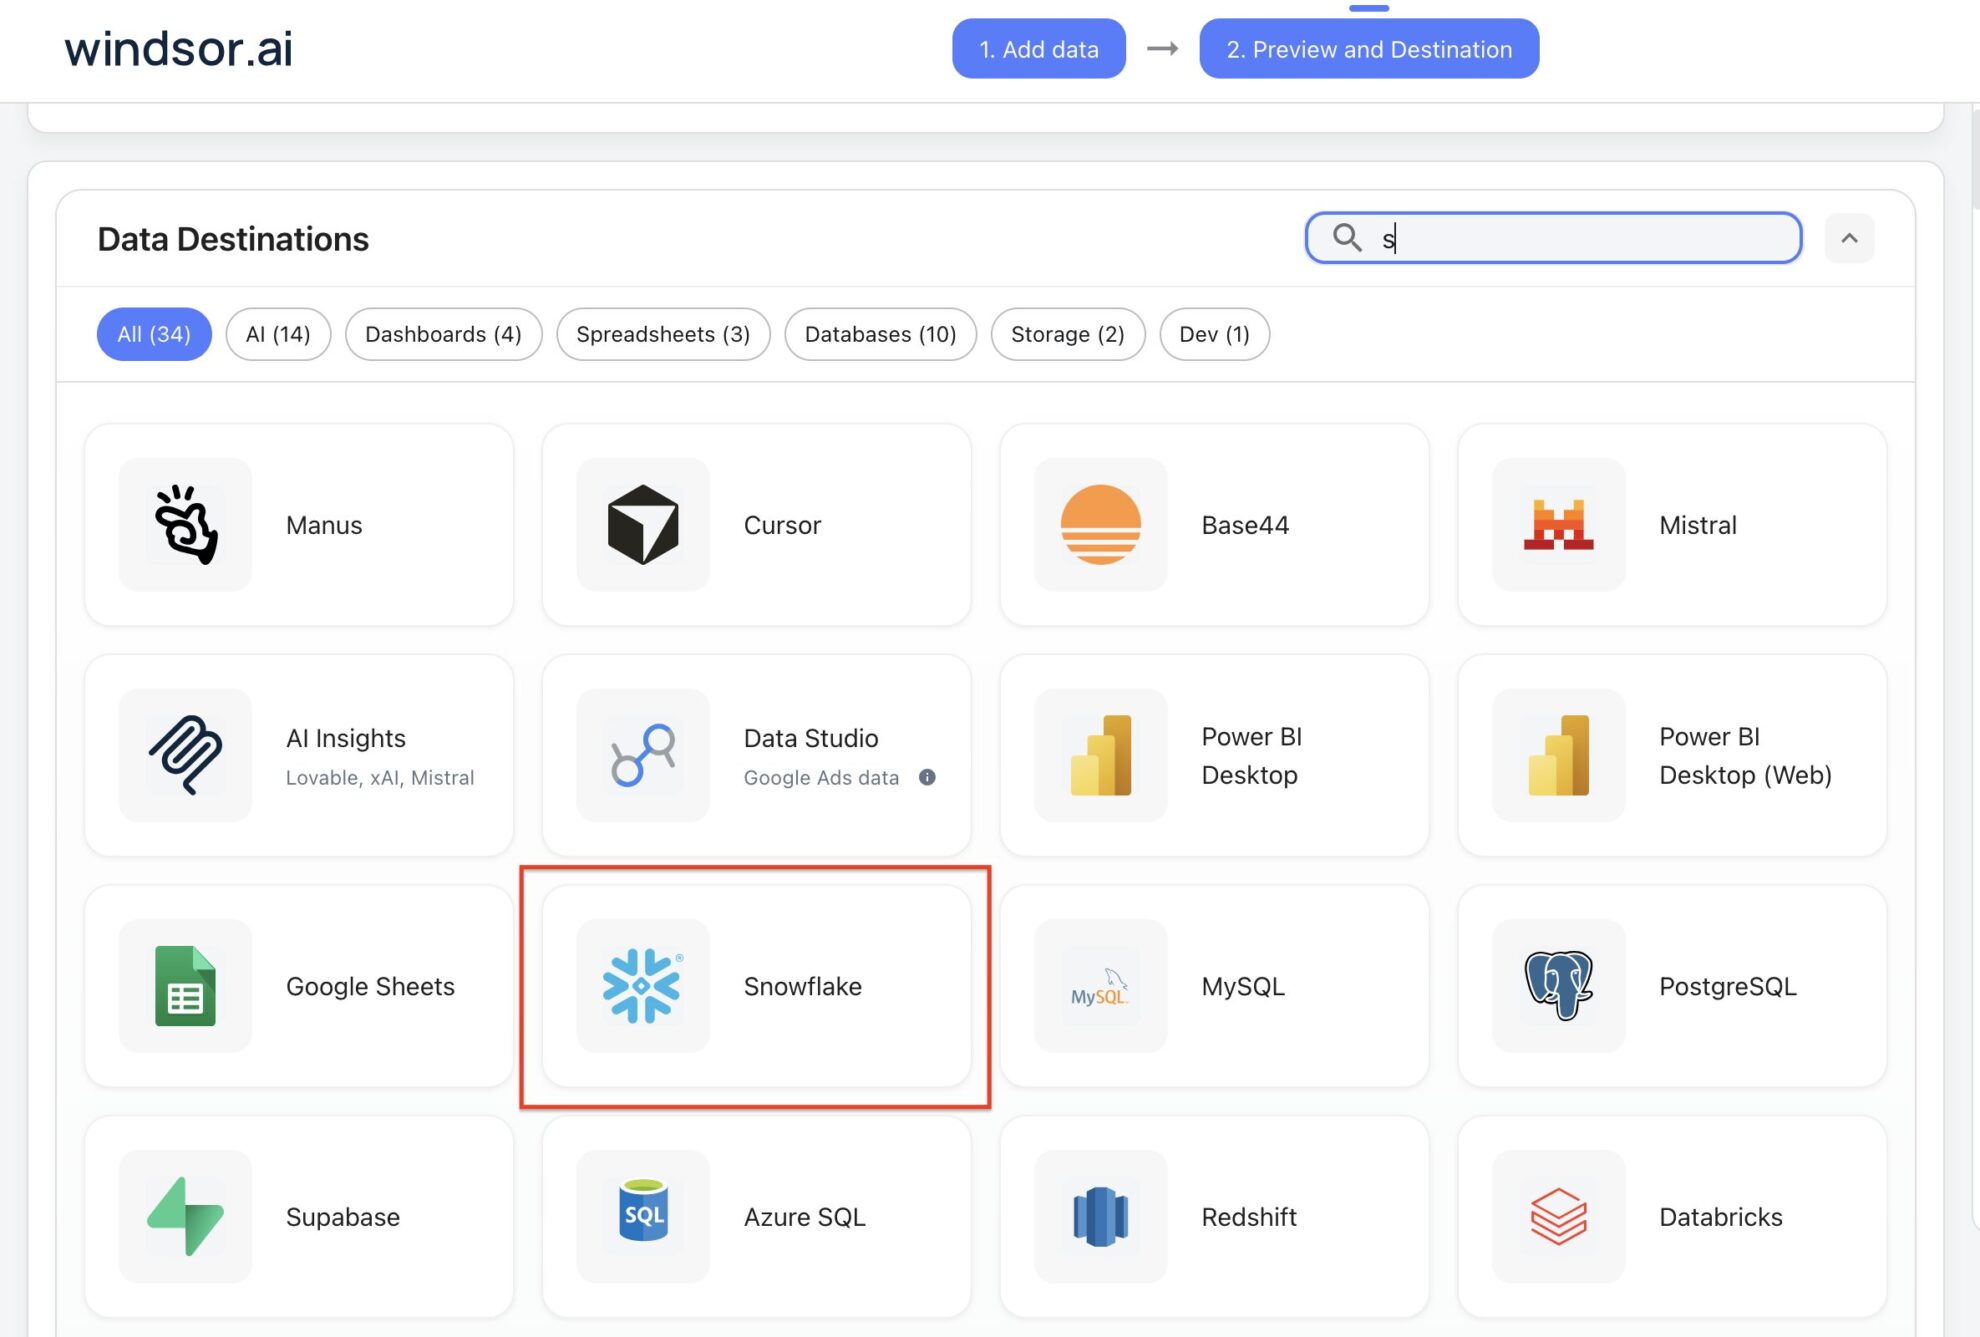Focus the destinations search field
The height and width of the screenshot is (1337, 1980).
(1553, 238)
